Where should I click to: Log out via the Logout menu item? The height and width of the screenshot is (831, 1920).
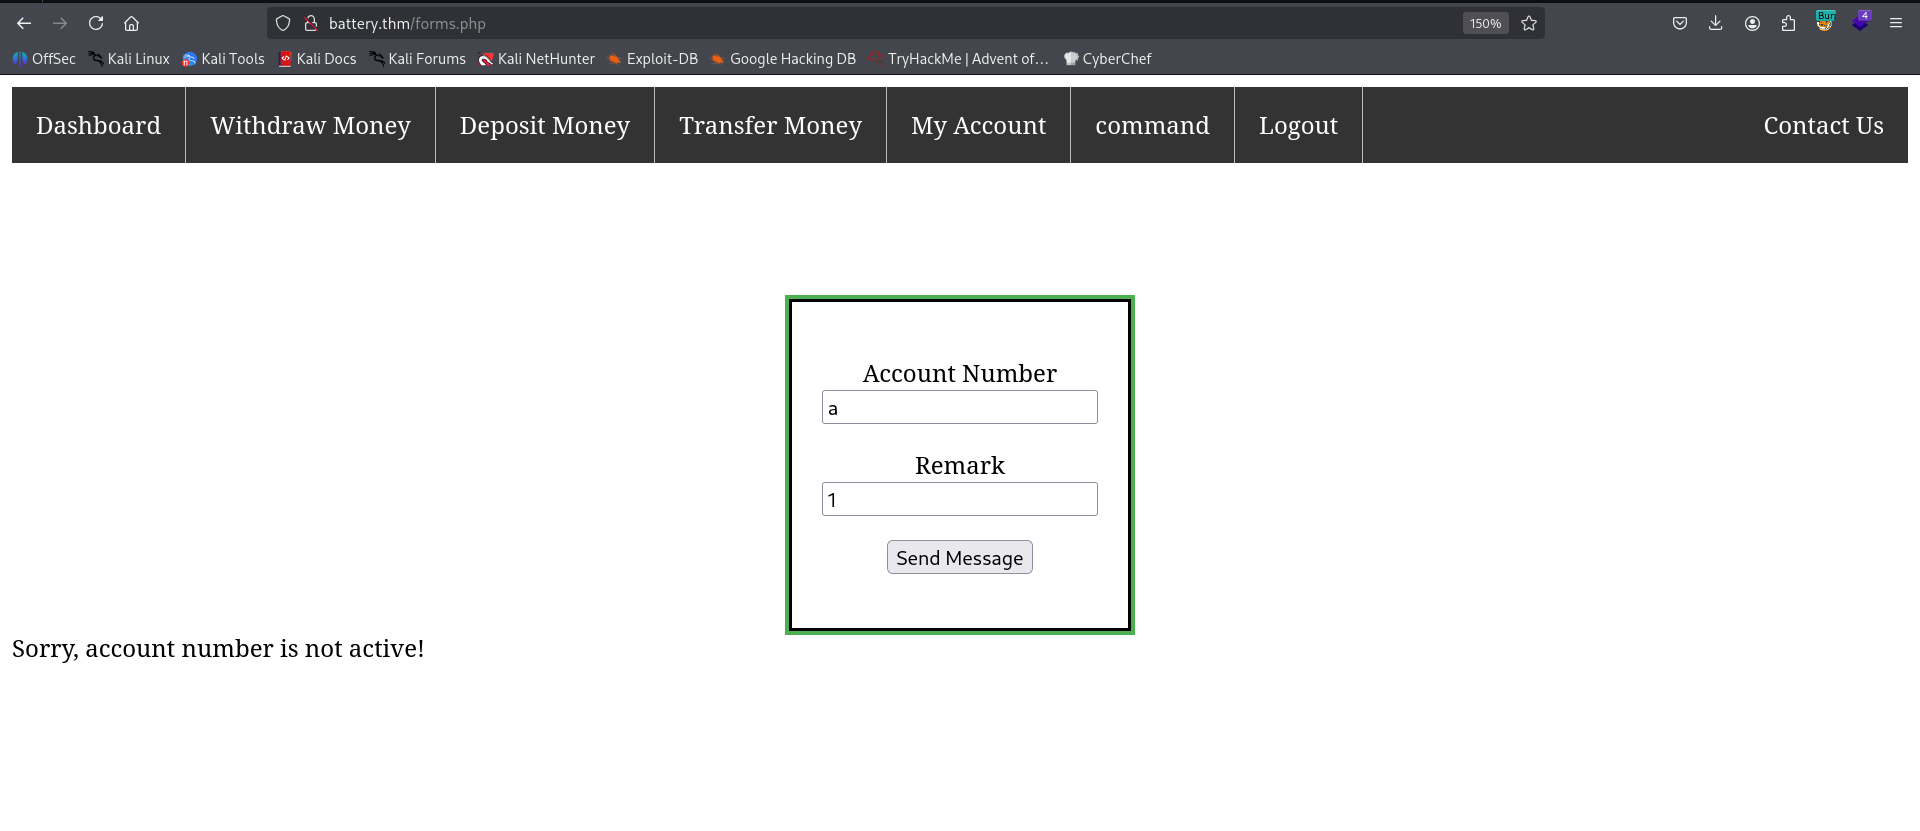point(1299,125)
